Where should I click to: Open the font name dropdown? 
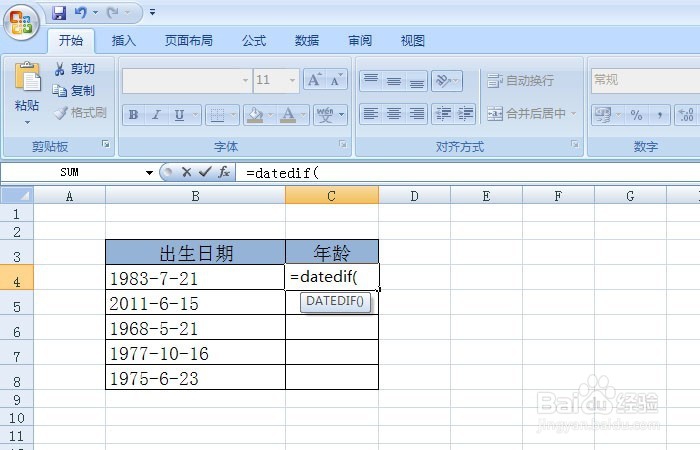point(245,81)
